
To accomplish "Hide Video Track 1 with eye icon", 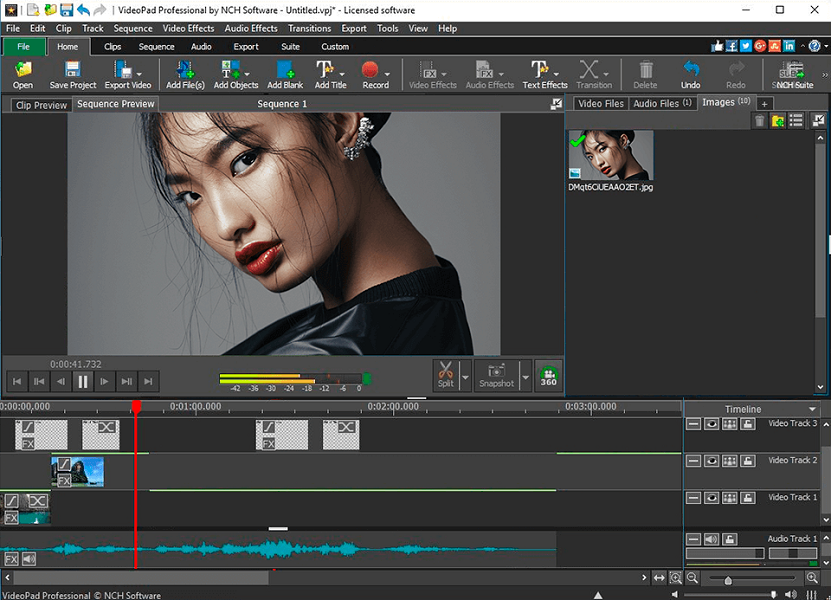I will (711, 498).
